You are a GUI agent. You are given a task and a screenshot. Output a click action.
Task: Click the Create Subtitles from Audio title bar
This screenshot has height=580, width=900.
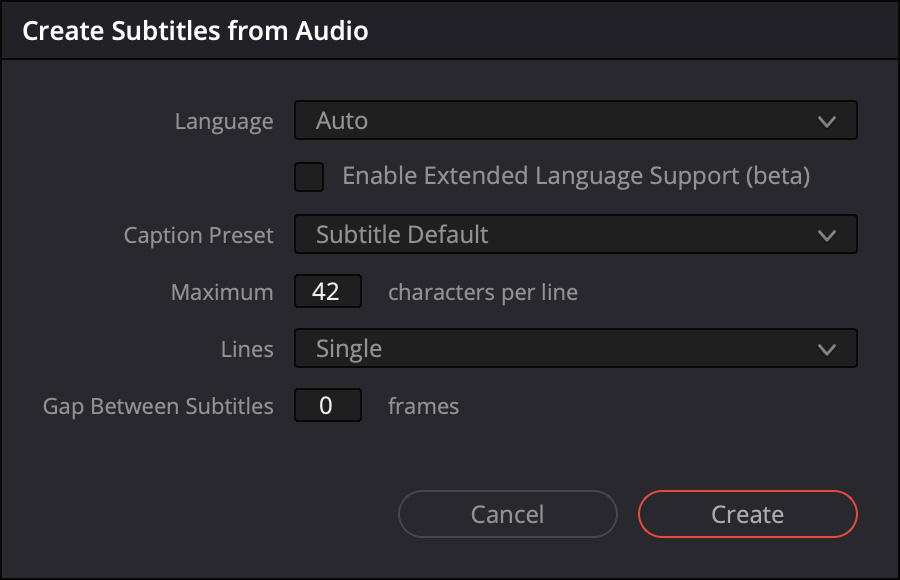pyautogui.click(x=195, y=31)
